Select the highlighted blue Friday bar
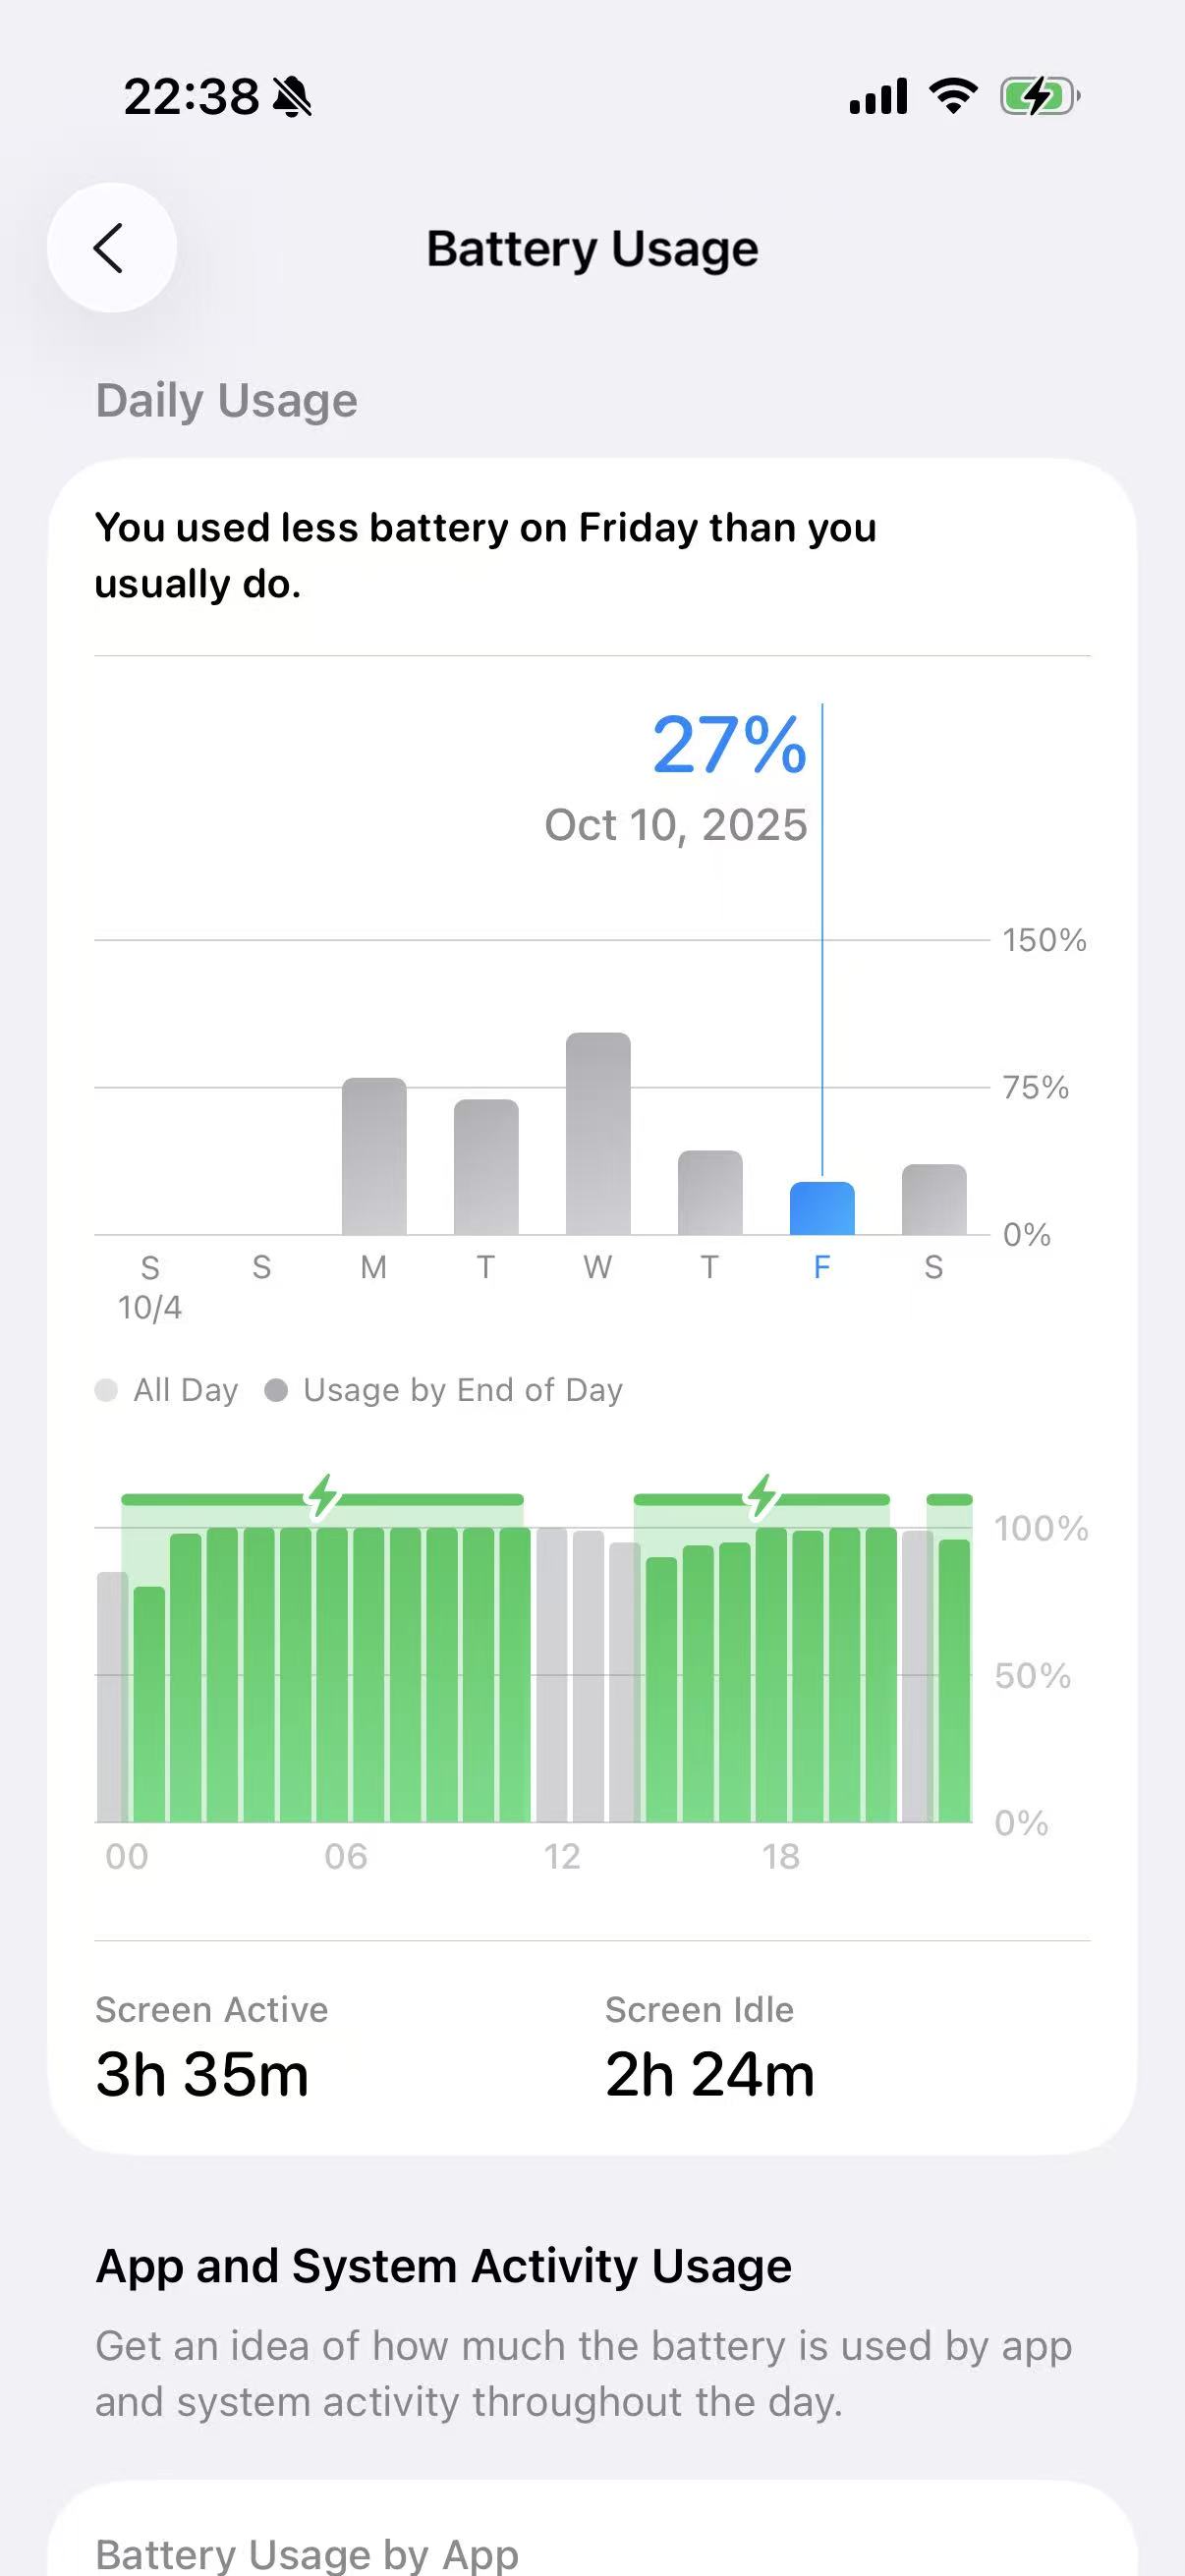The width and height of the screenshot is (1185, 2576). pos(822,1208)
